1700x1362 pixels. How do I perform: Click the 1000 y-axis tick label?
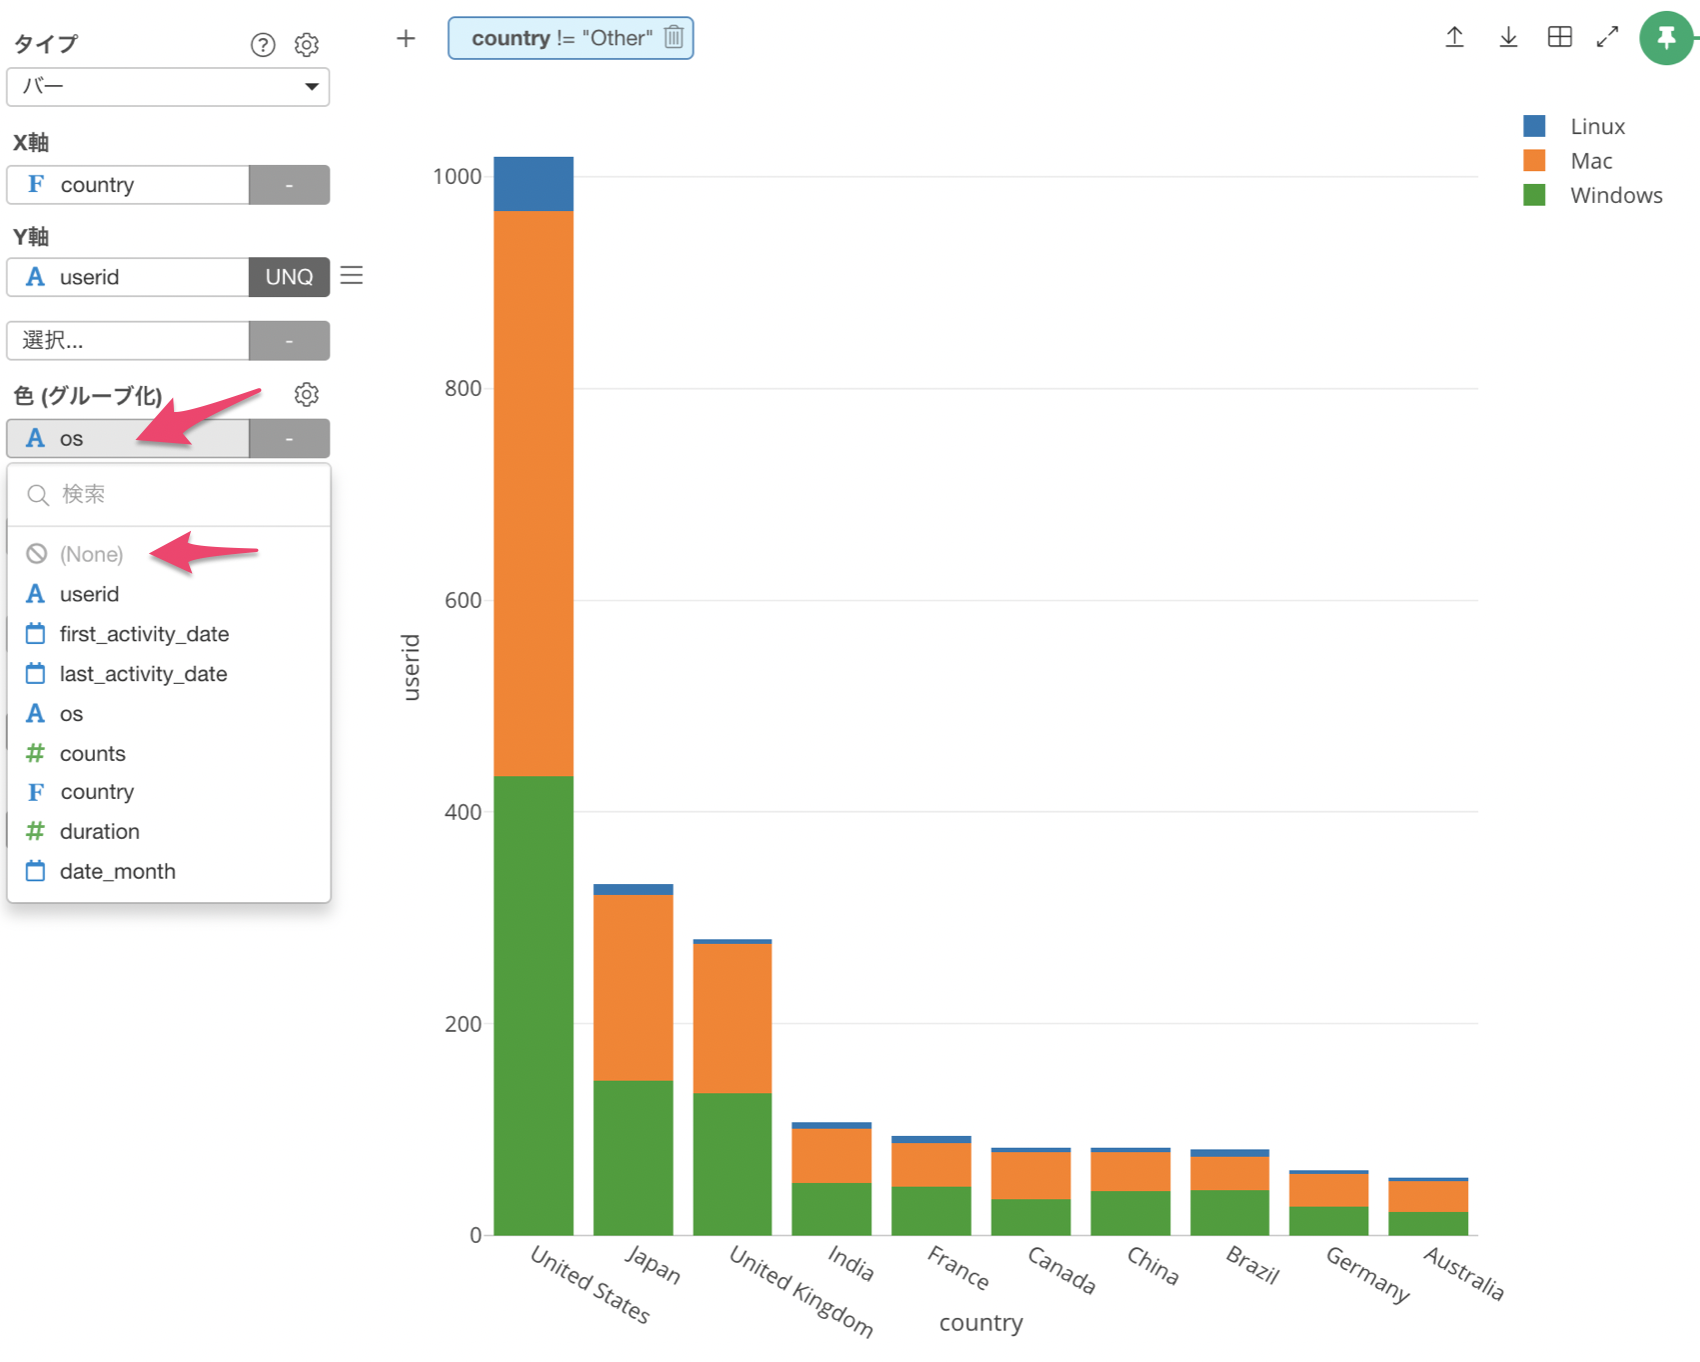click(457, 177)
